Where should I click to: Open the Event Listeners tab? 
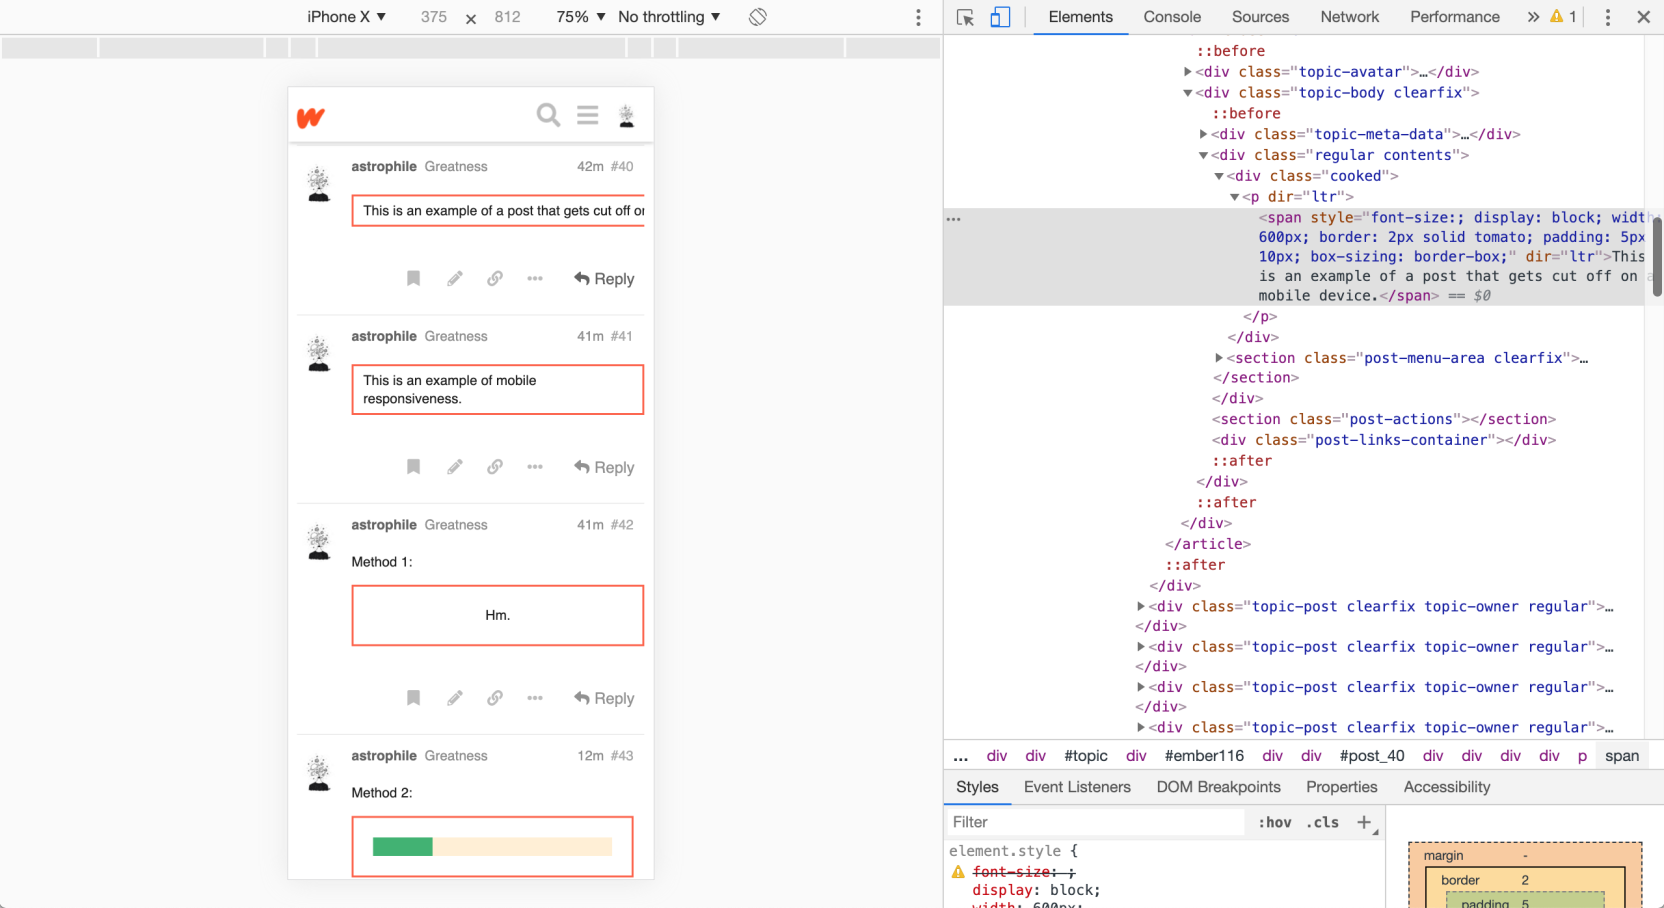pyautogui.click(x=1077, y=787)
